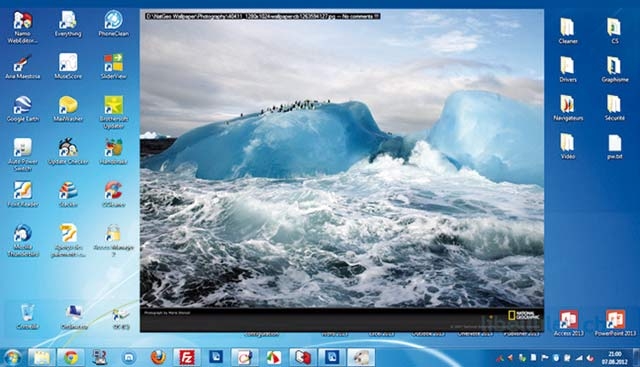Open the Google Earth shortcut
The image size is (640, 367).
(22, 109)
